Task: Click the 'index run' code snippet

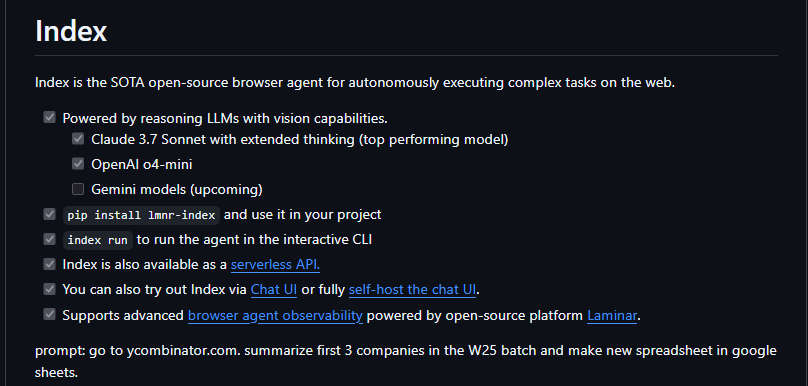Action: pos(97,240)
